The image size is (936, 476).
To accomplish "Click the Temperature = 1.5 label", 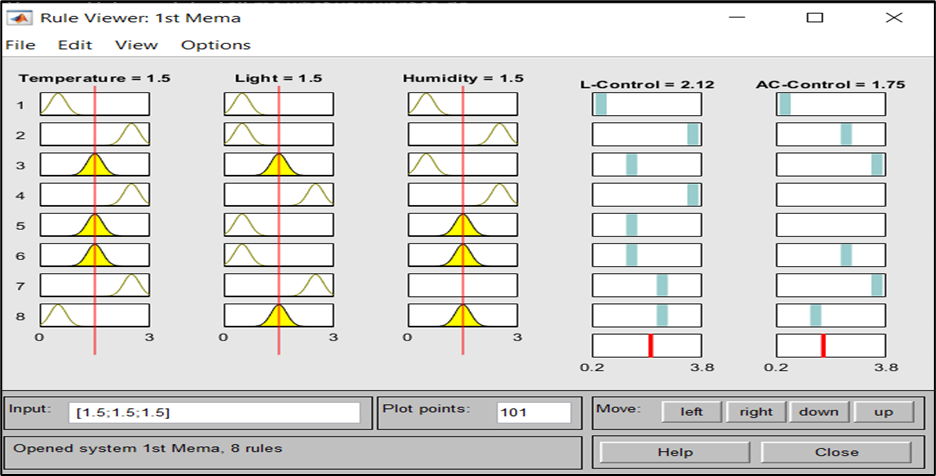I will click(94, 78).
